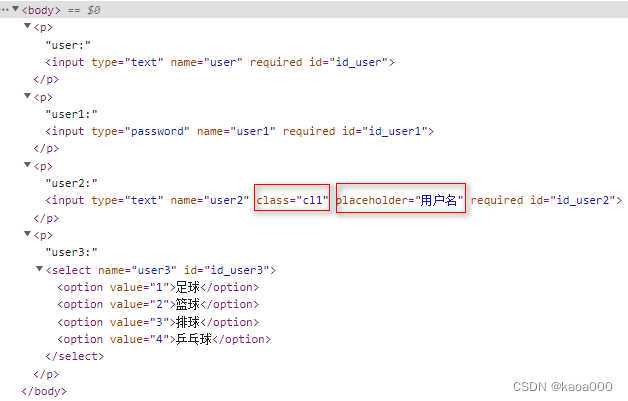Screen dimensions: 628x401
Task: Collapse the p node containing "user1:"
Action: coord(27,96)
